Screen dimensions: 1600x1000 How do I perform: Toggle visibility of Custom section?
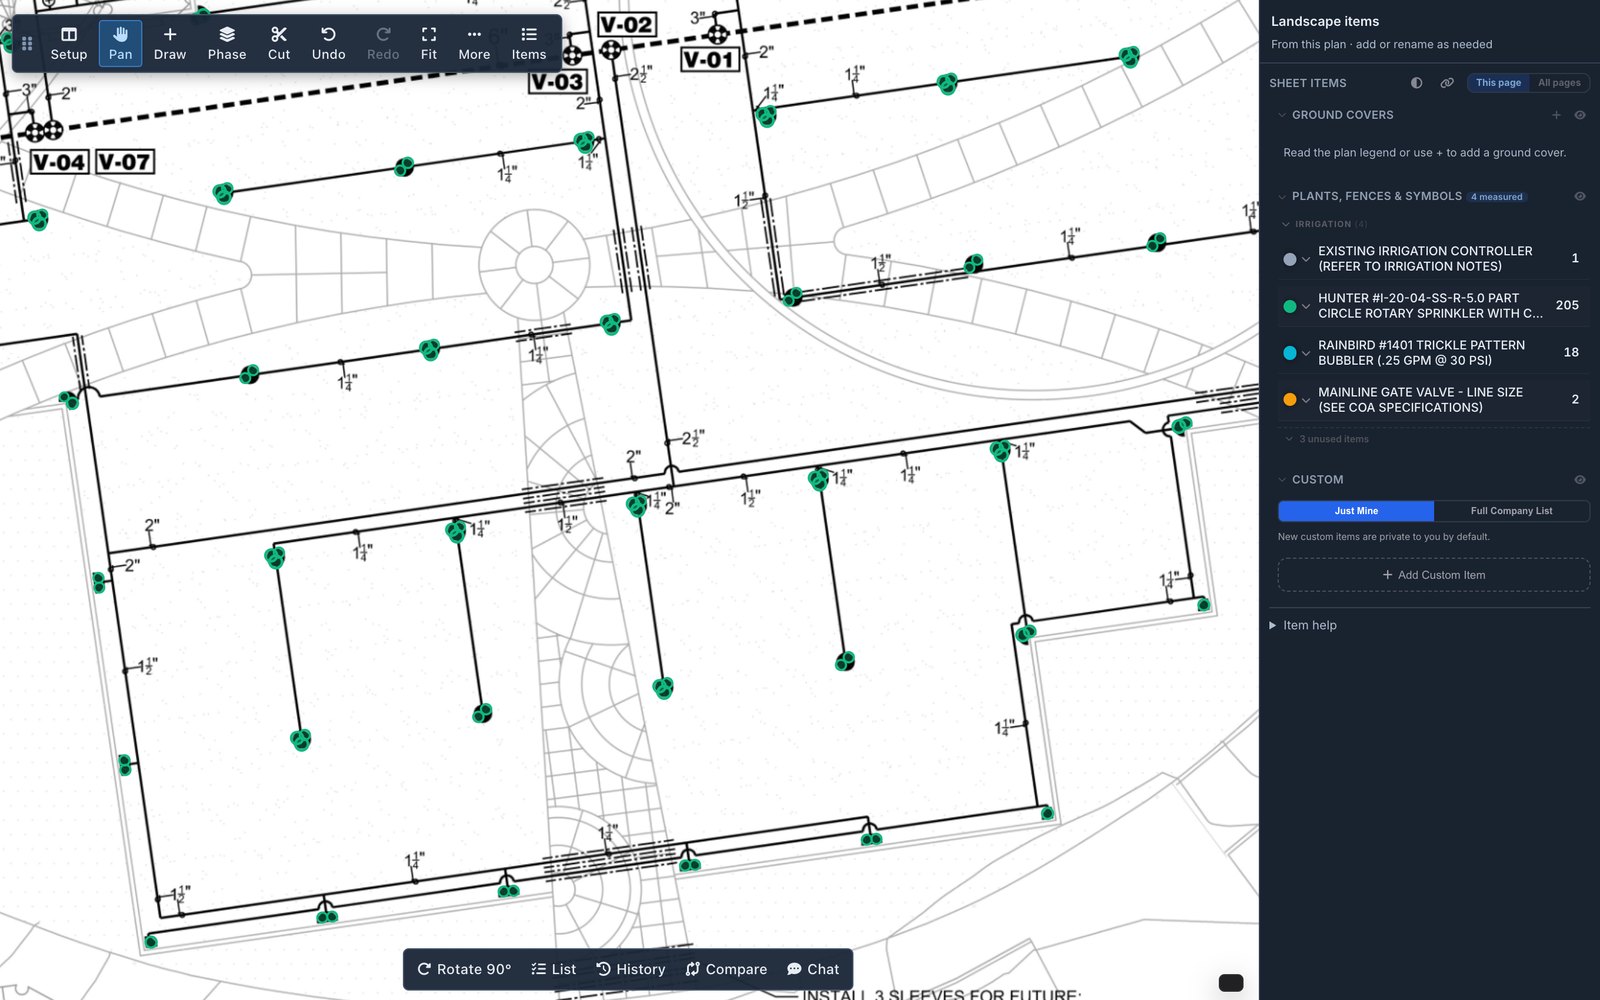coord(1580,480)
